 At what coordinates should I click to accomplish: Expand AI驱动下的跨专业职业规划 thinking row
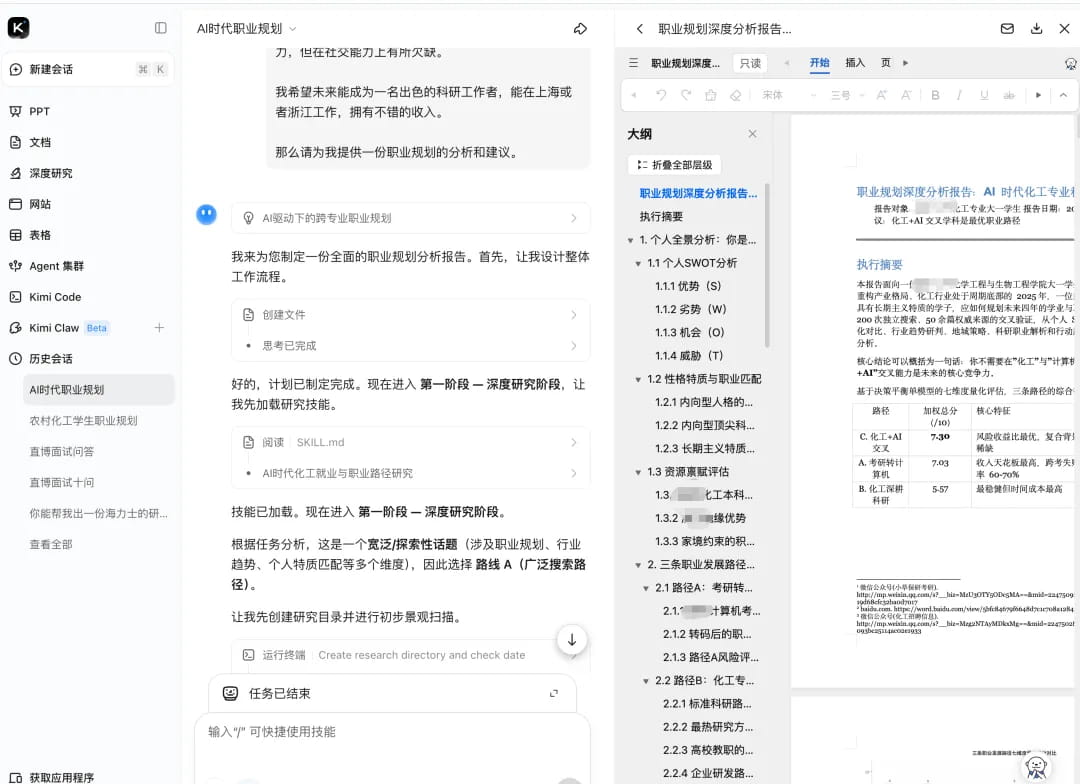tap(411, 218)
